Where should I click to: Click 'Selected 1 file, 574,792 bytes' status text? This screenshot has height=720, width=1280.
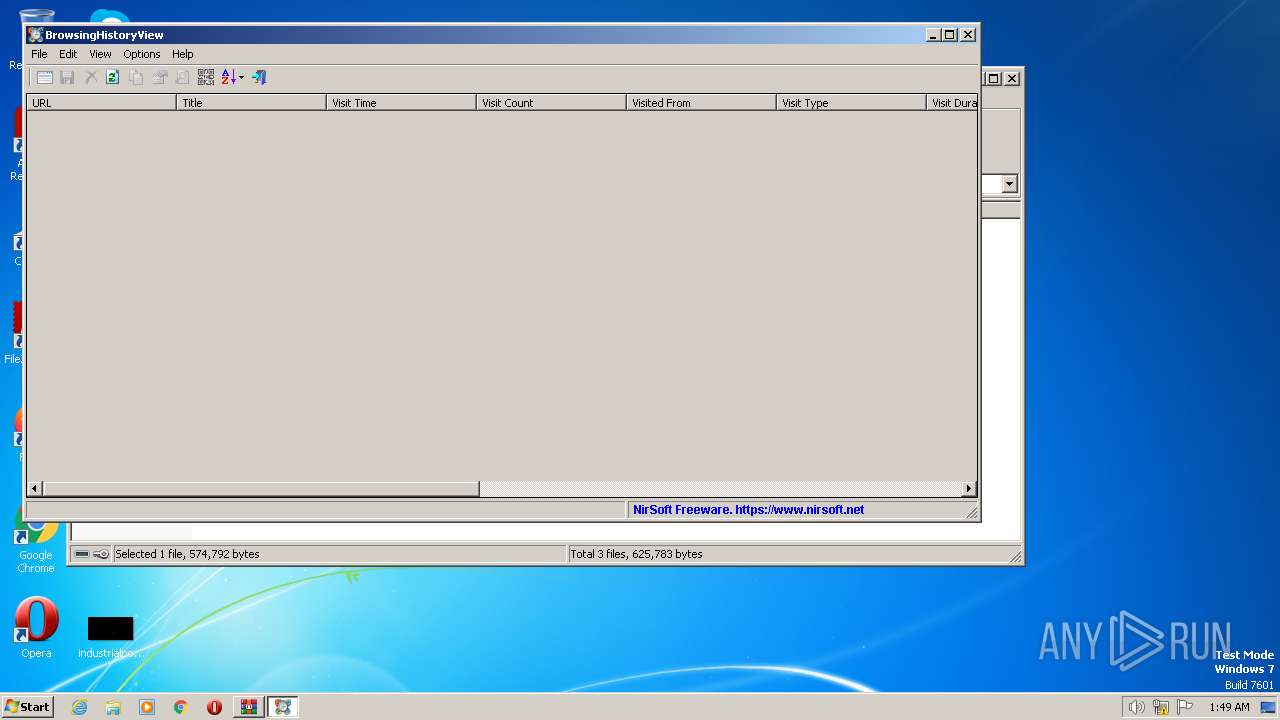(x=187, y=553)
